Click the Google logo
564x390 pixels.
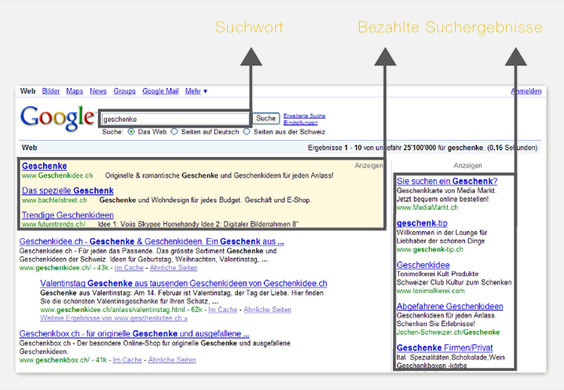pos(58,118)
